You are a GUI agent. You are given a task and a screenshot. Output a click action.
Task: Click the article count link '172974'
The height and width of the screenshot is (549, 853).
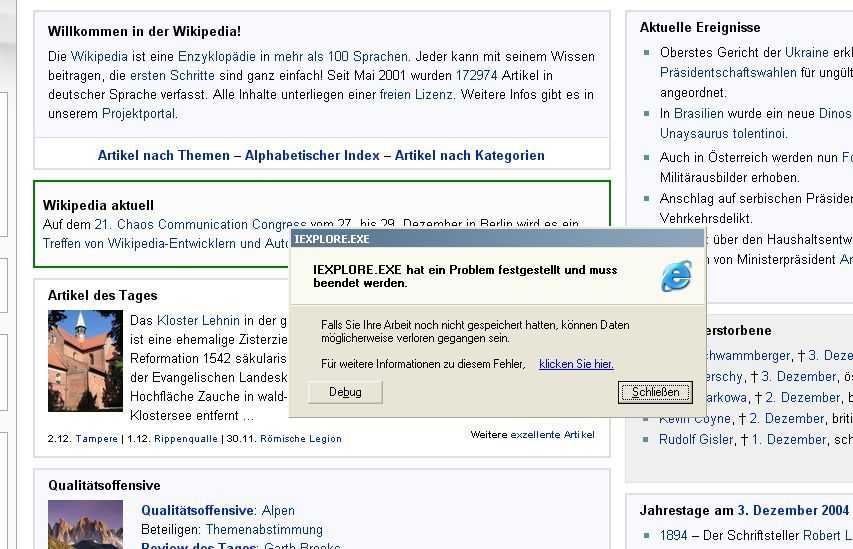tap(477, 76)
